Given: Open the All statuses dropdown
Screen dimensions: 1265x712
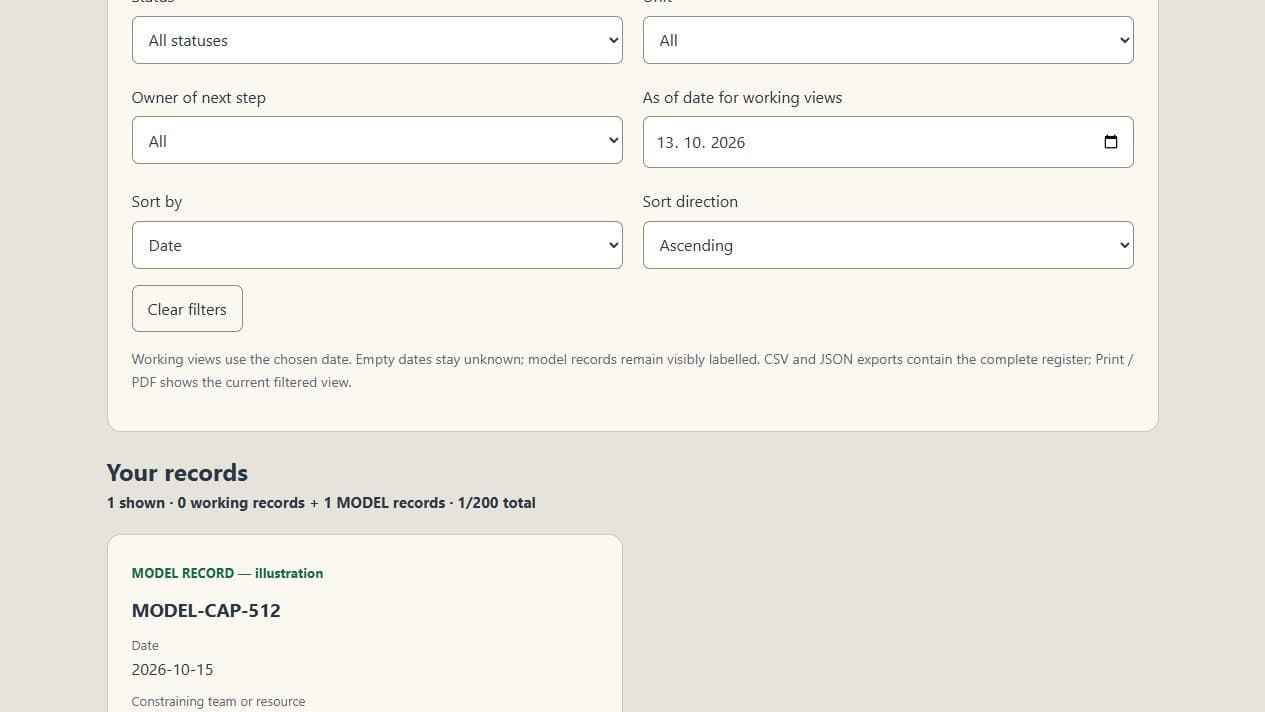Looking at the screenshot, I should pos(377,40).
